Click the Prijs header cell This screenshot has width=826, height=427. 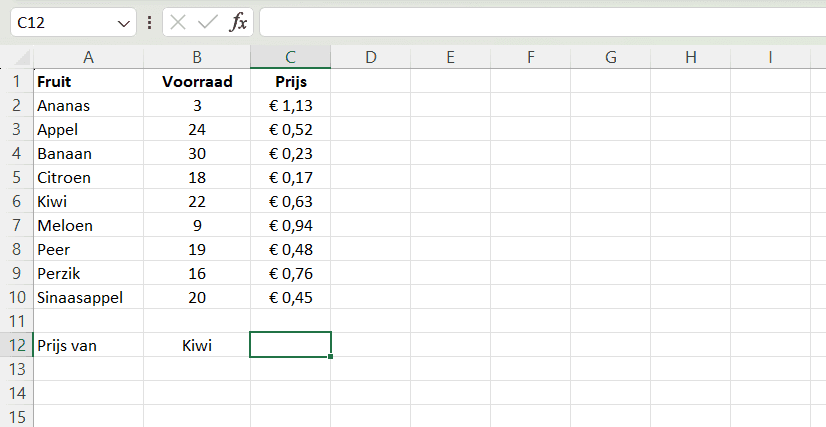290,81
